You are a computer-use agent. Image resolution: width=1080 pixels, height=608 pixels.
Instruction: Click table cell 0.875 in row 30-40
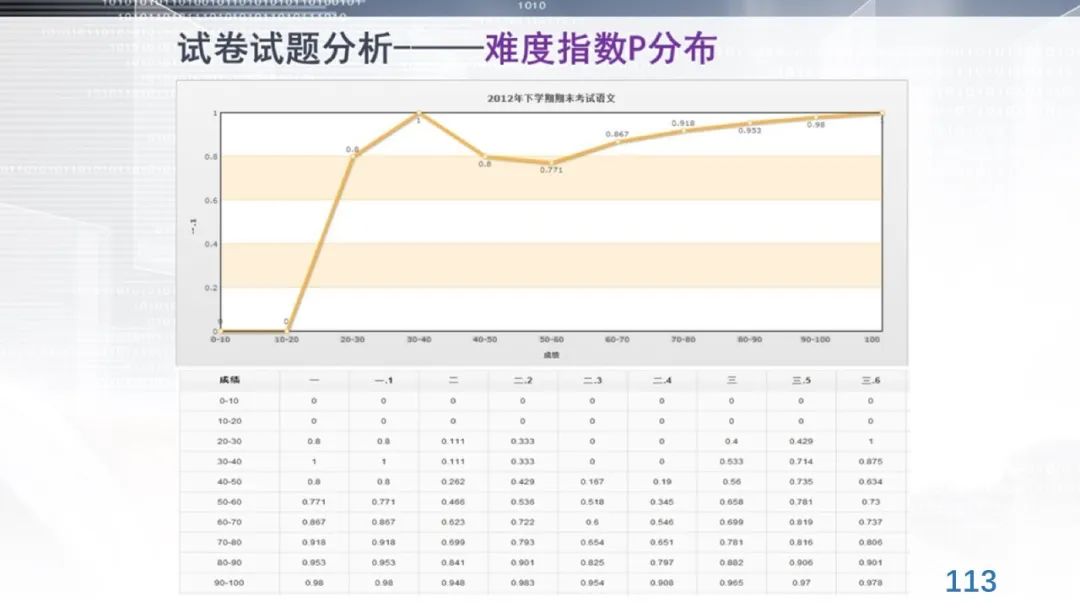pos(871,461)
